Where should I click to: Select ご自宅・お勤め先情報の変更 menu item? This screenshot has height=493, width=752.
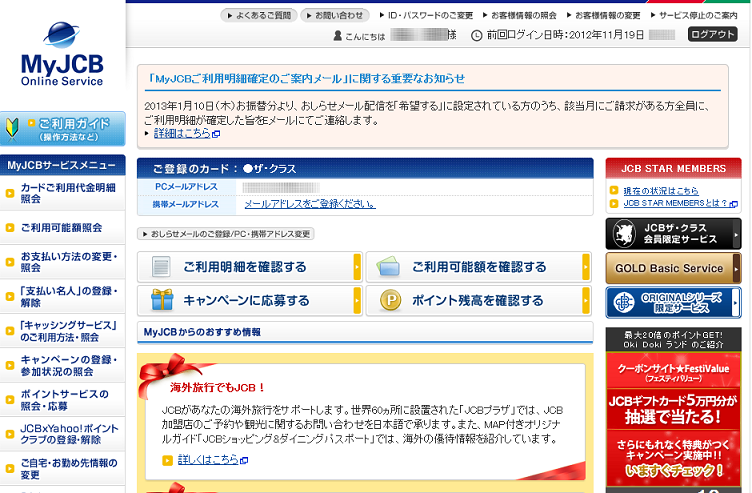click(x=63, y=469)
